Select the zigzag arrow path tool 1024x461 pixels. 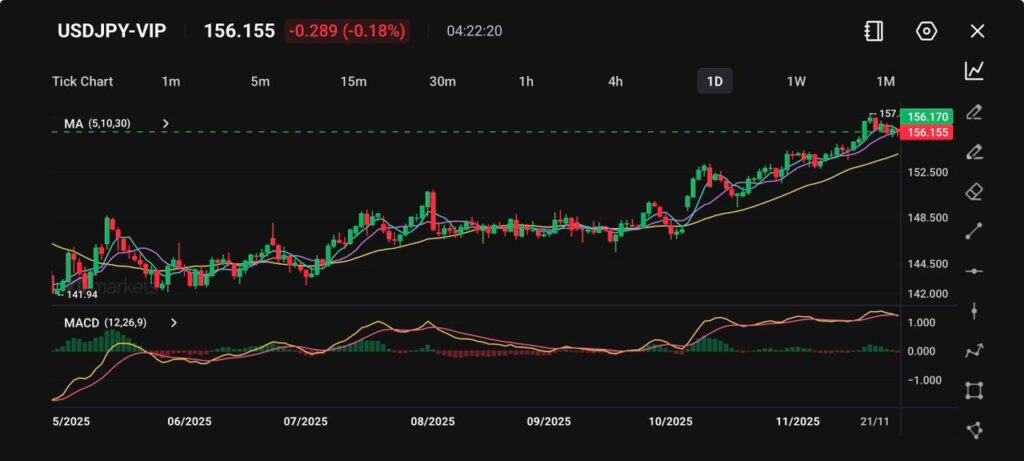(x=974, y=350)
